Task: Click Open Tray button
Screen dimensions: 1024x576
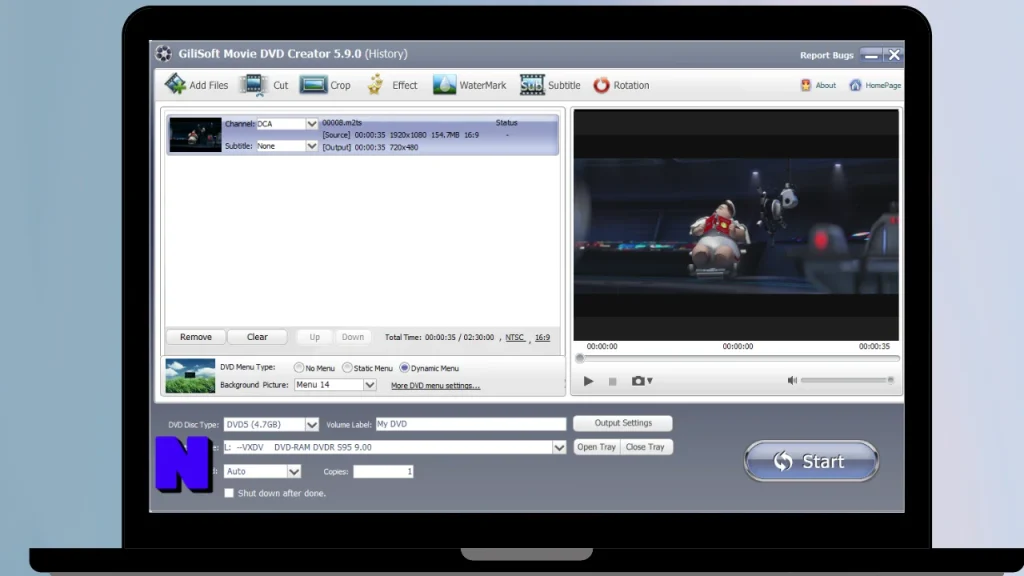Action: pyautogui.click(x=596, y=447)
